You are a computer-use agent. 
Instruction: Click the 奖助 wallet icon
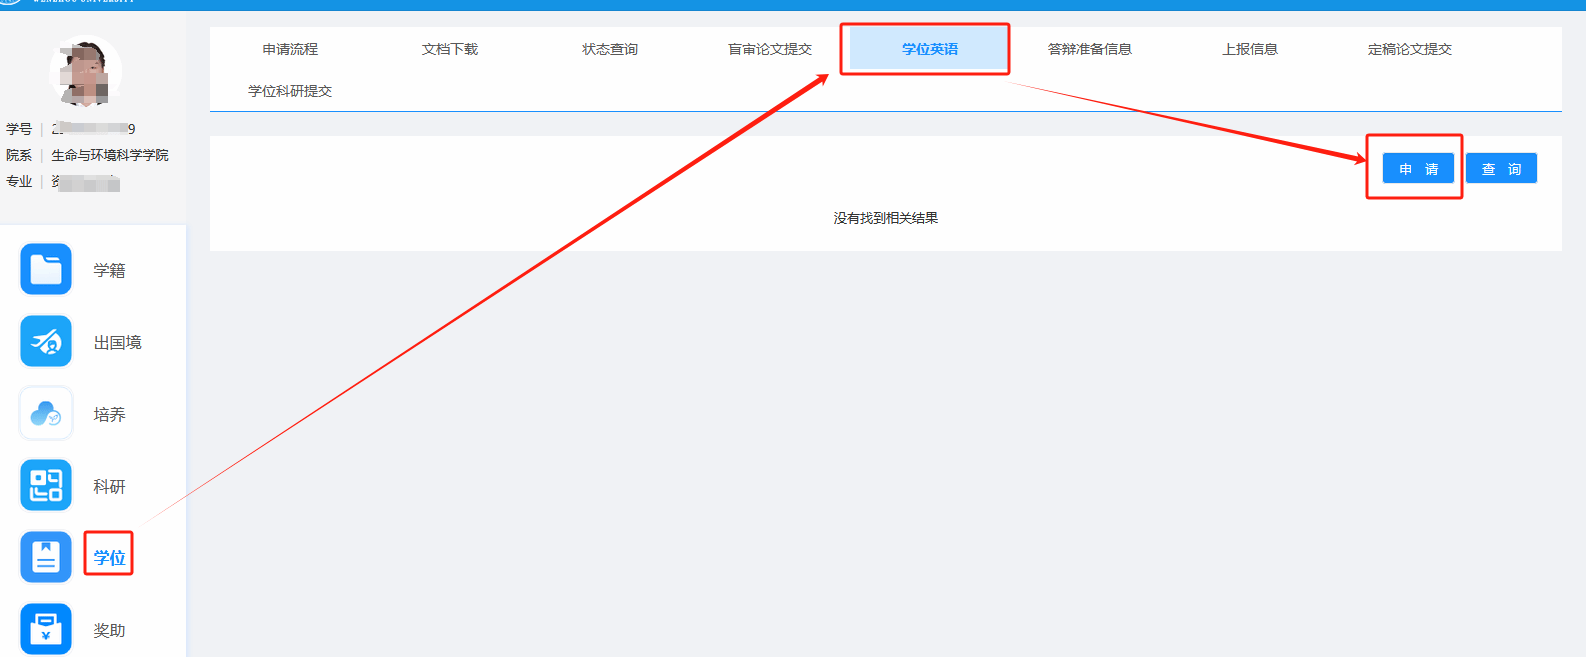(x=46, y=629)
